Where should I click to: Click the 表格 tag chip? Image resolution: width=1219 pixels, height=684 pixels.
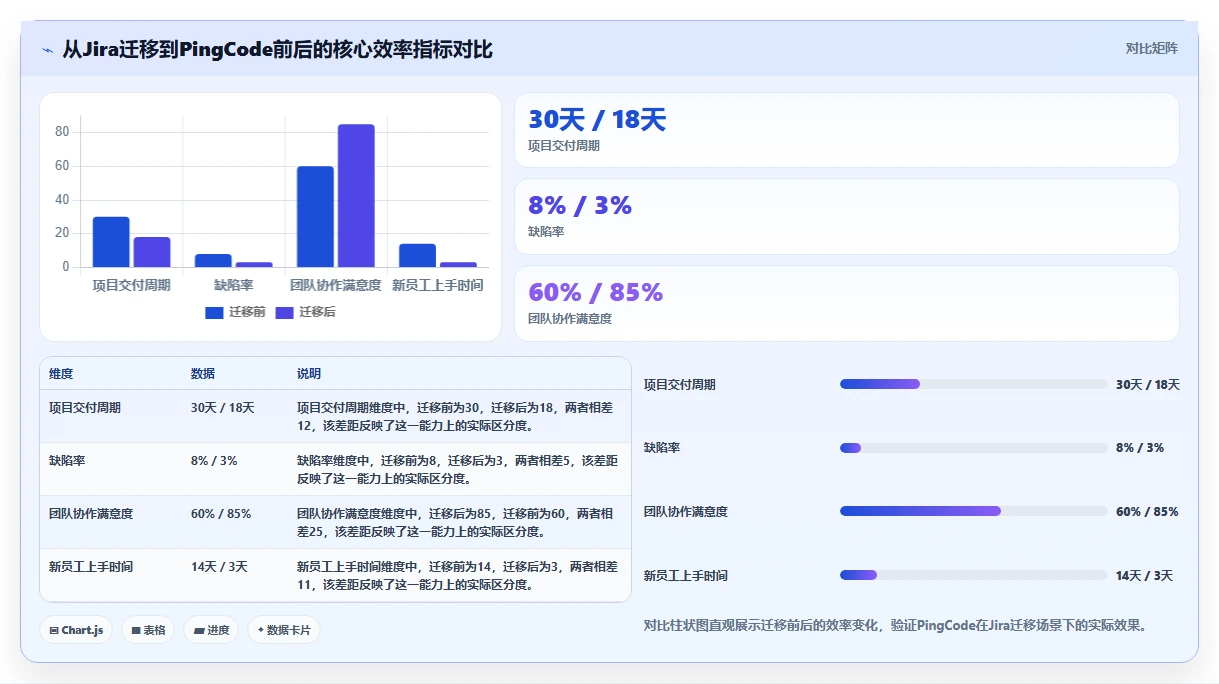click(148, 630)
